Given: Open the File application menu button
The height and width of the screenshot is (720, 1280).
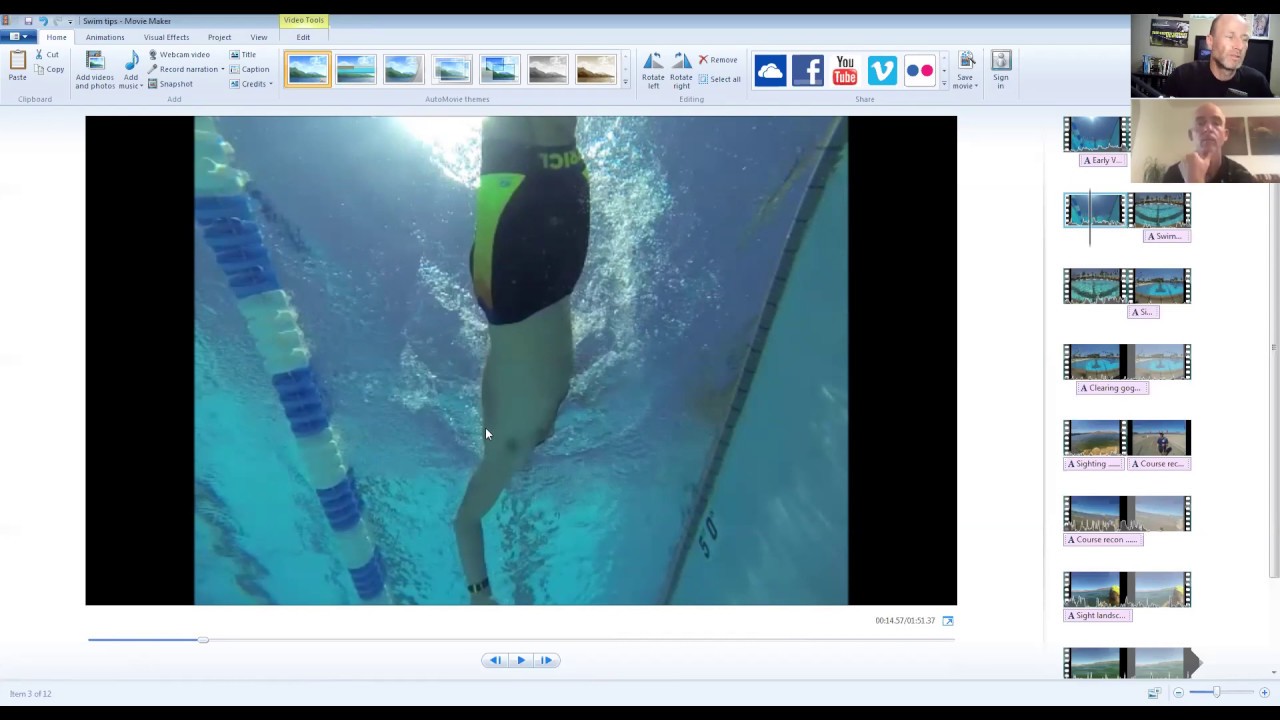Looking at the screenshot, I should (x=17, y=37).
